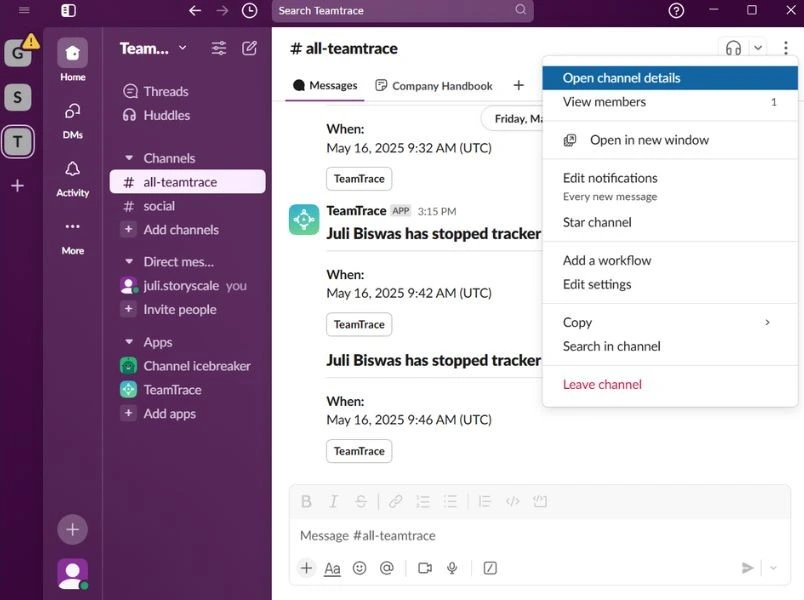Open the TeamTrace app in sidebar
804x600 pixels.
[x=187, y=390]
